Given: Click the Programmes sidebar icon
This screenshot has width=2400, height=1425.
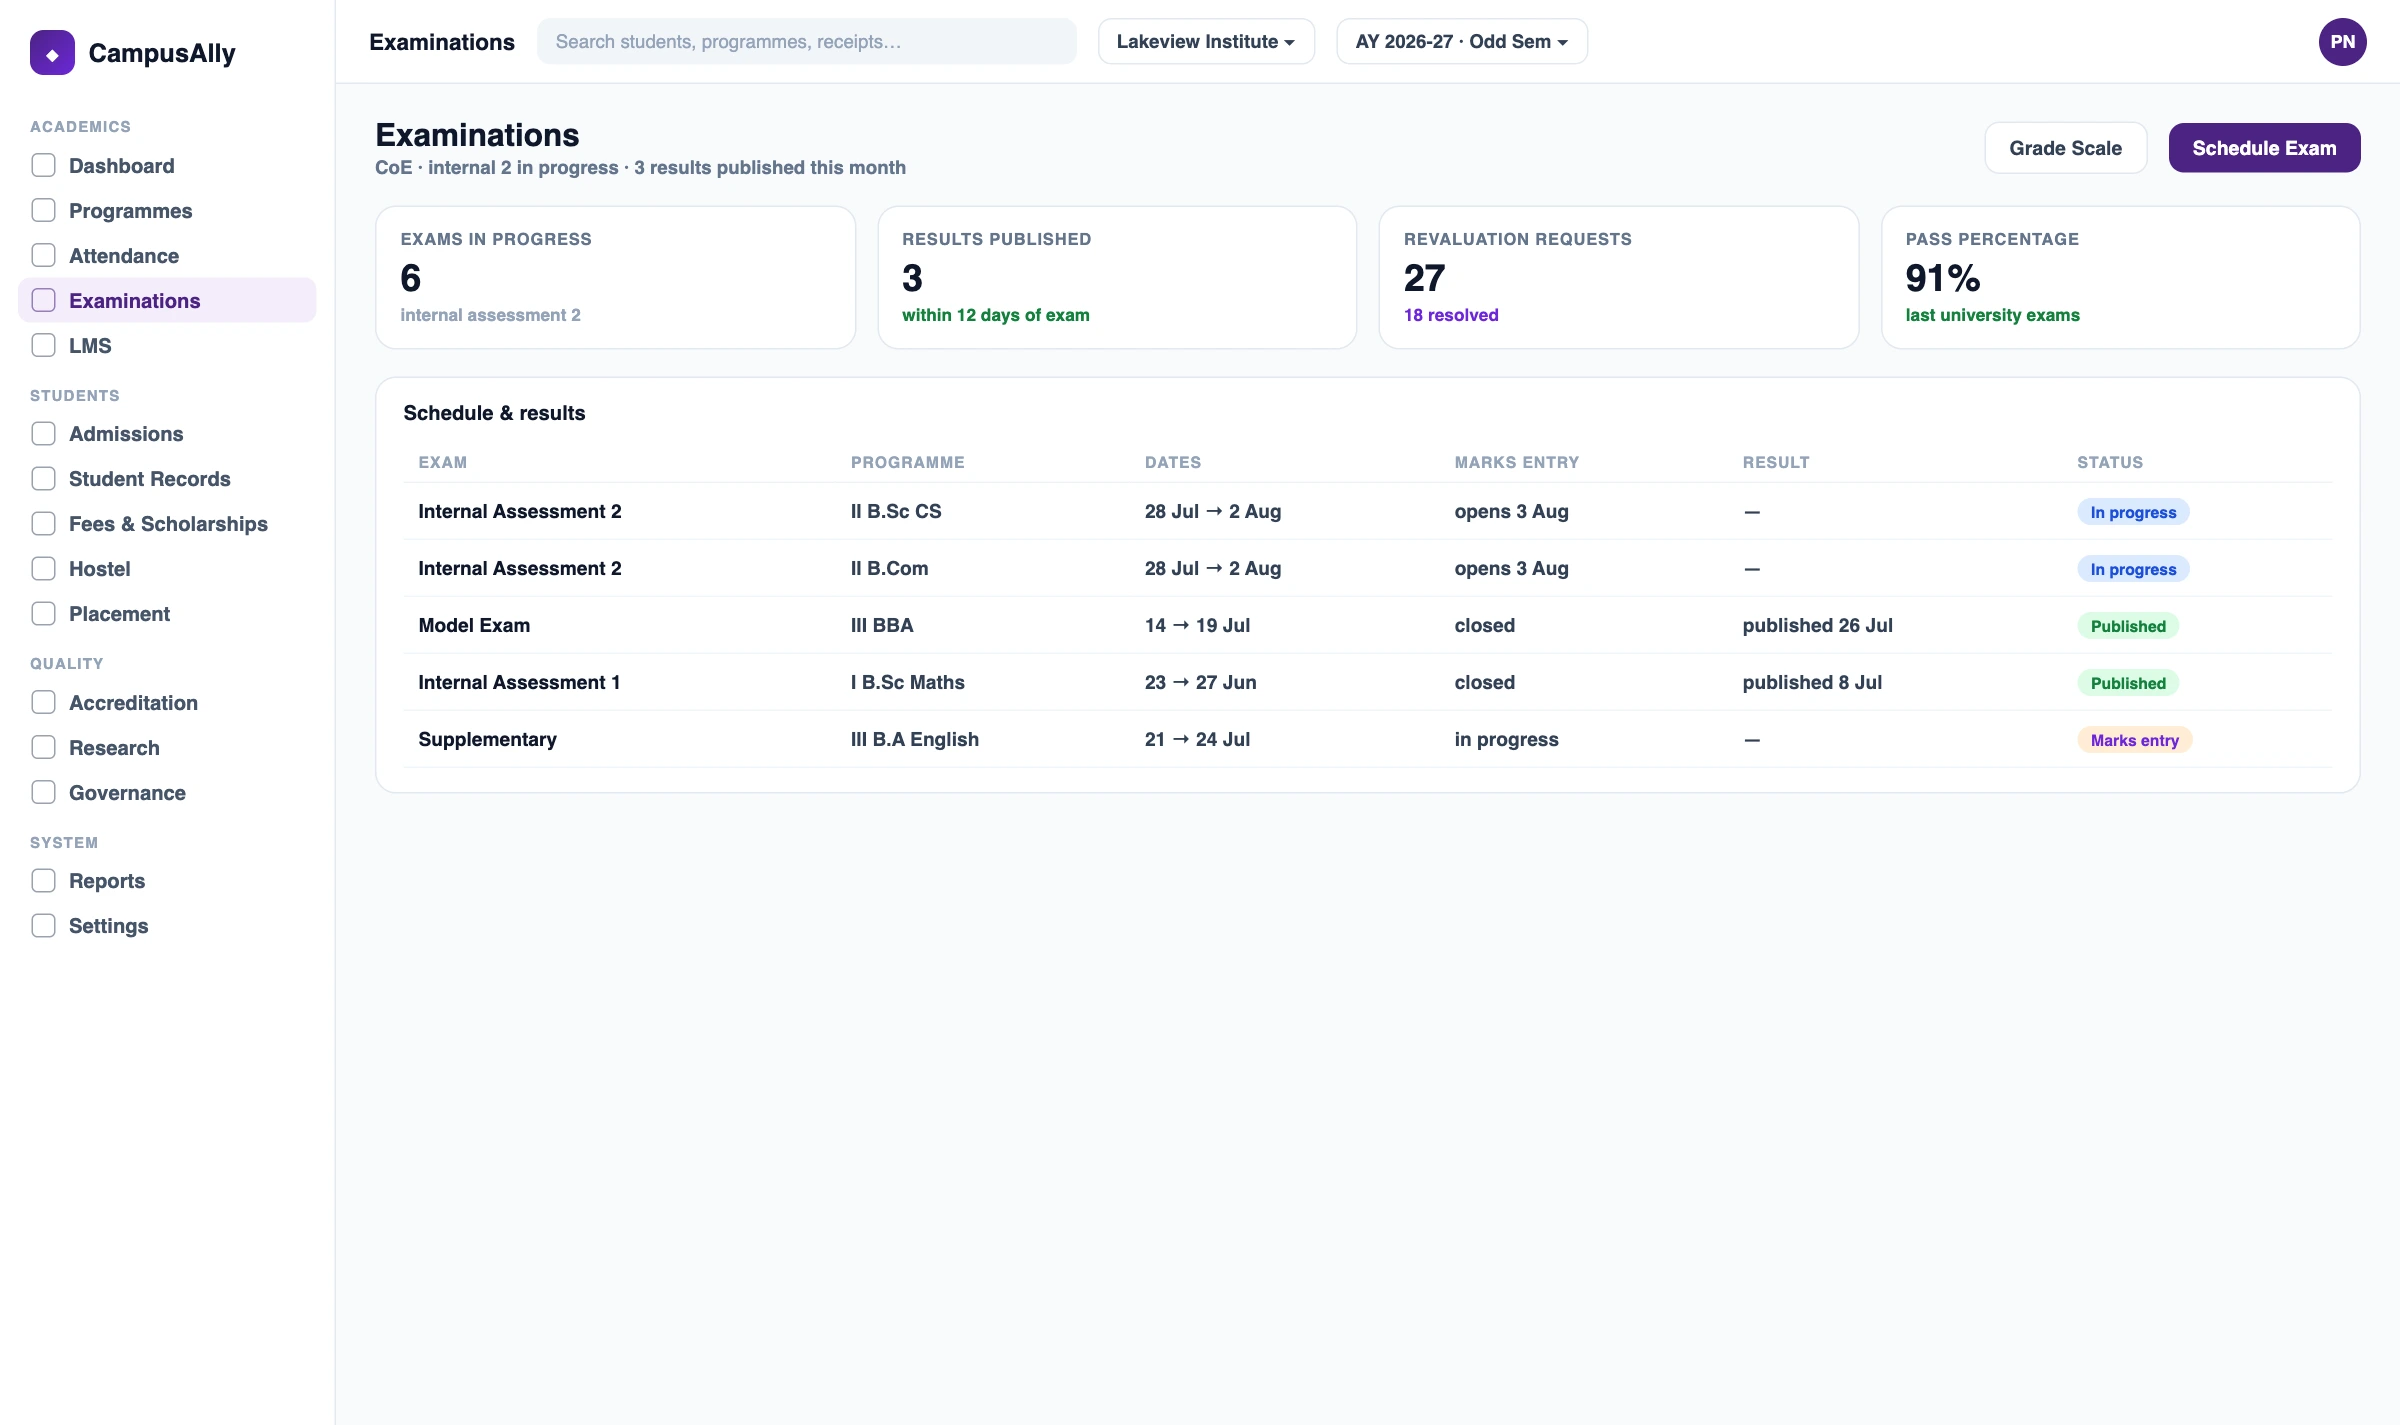Looking at the screenshot, I should (x=43, y=210).
